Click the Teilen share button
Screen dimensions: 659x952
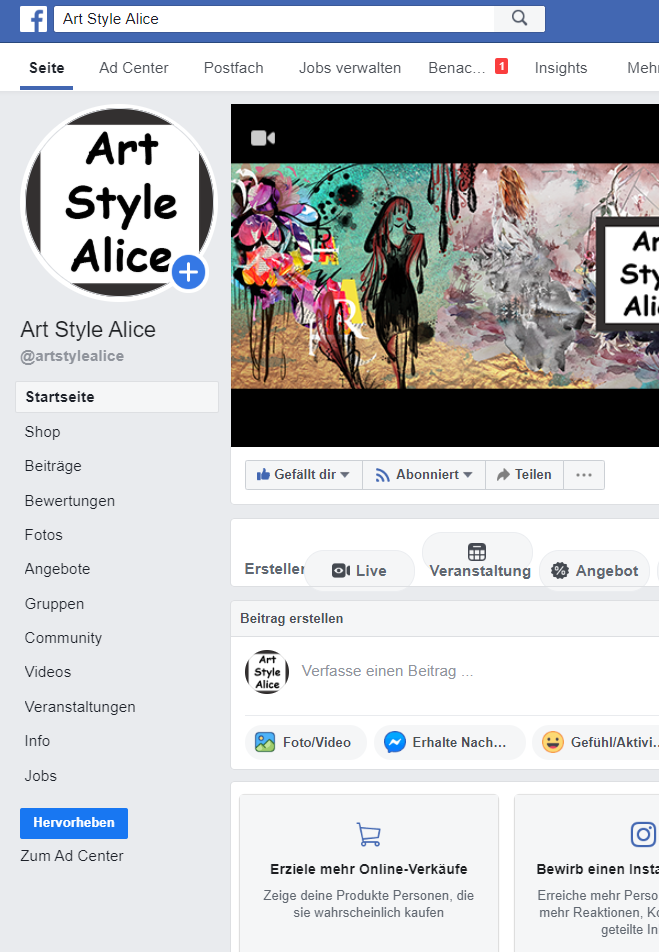point(524,475)
